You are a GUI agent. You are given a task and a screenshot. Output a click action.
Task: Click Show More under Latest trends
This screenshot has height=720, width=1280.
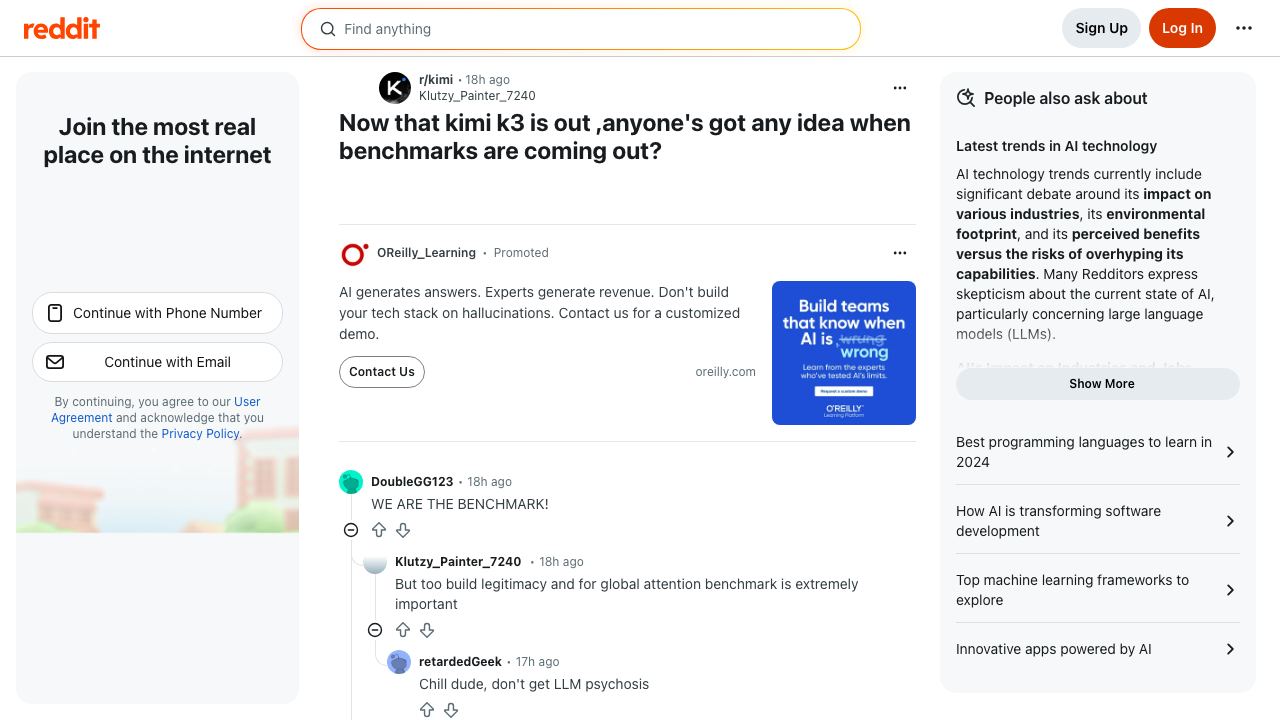(x=1098, y=384)
